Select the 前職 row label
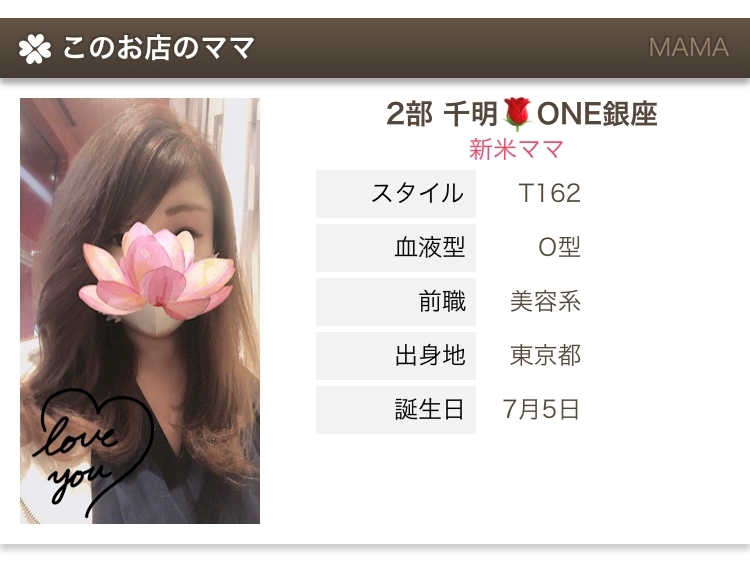Image resolution: width=750 pixels, height=574 pixels. (x=396, y=302)
